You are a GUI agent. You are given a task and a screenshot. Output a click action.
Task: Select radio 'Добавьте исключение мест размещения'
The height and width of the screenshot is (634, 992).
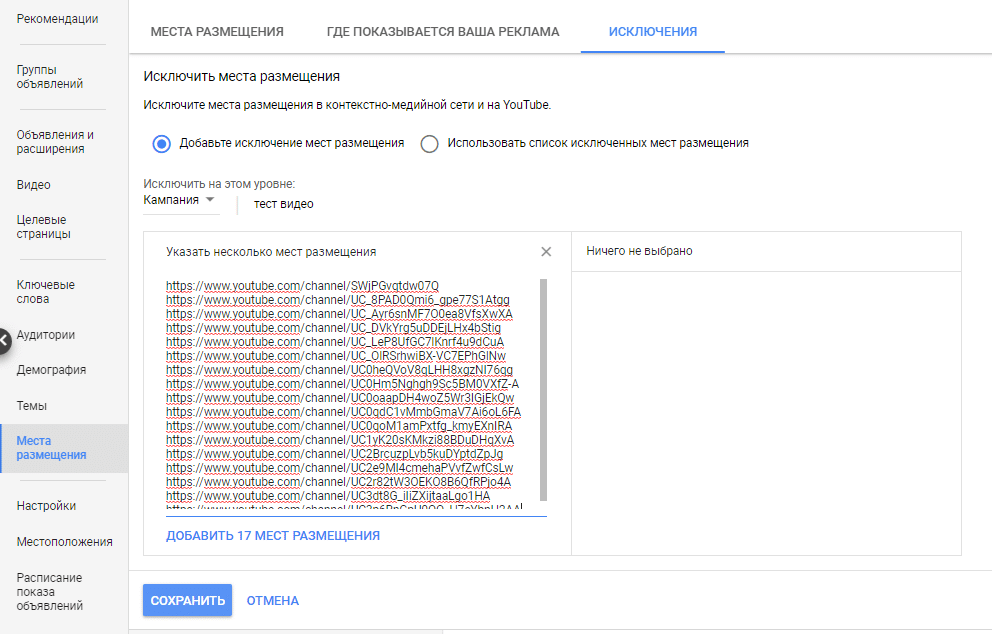161,144
